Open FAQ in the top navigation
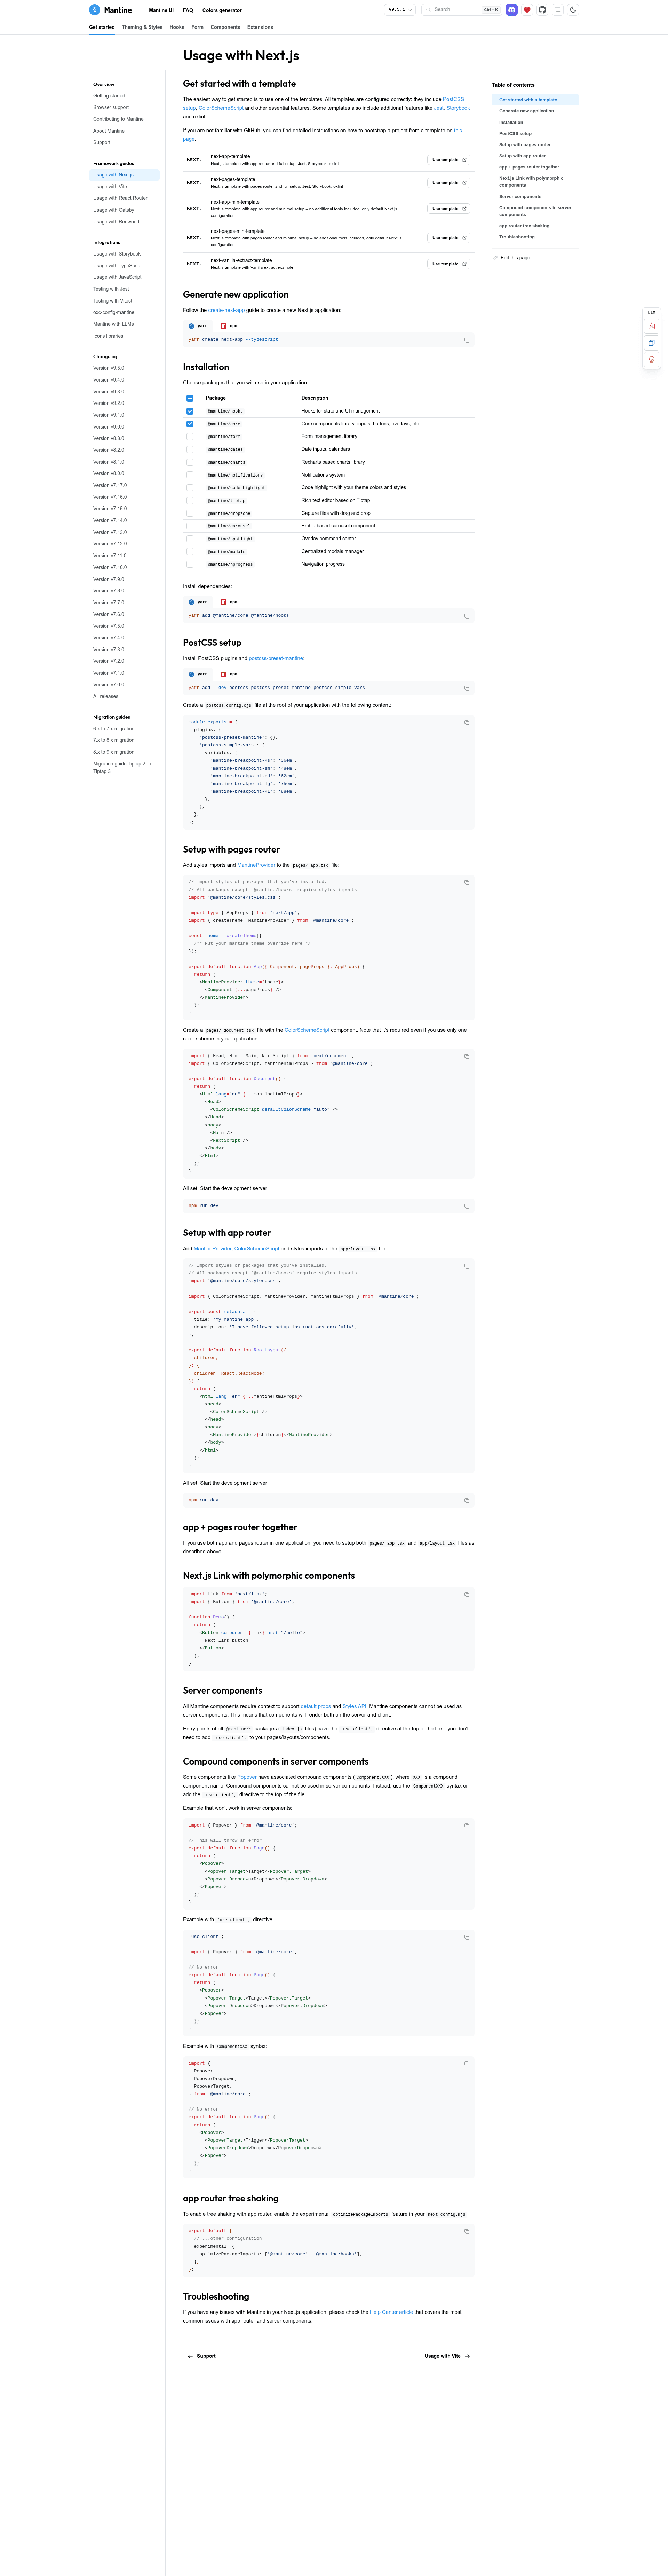The height and width of the screenshot is (2576, 668). (x=188, y=10)
